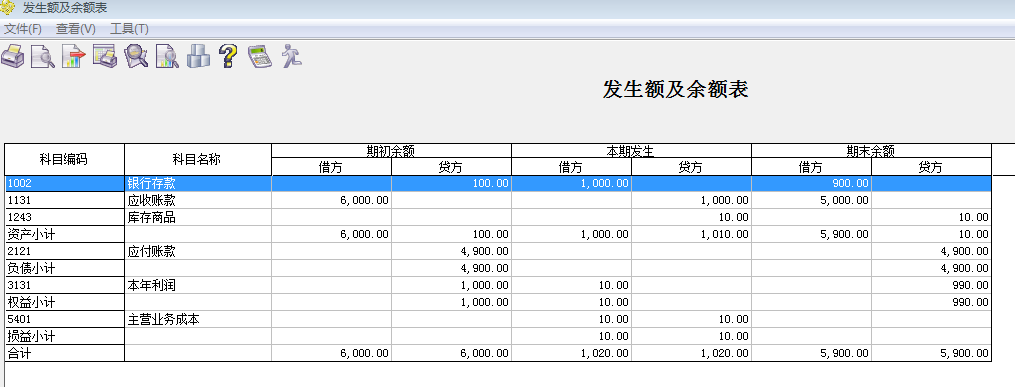1015x387 pixels.
Task: Click the 期末余额 group header
Action: coord(871,151)
